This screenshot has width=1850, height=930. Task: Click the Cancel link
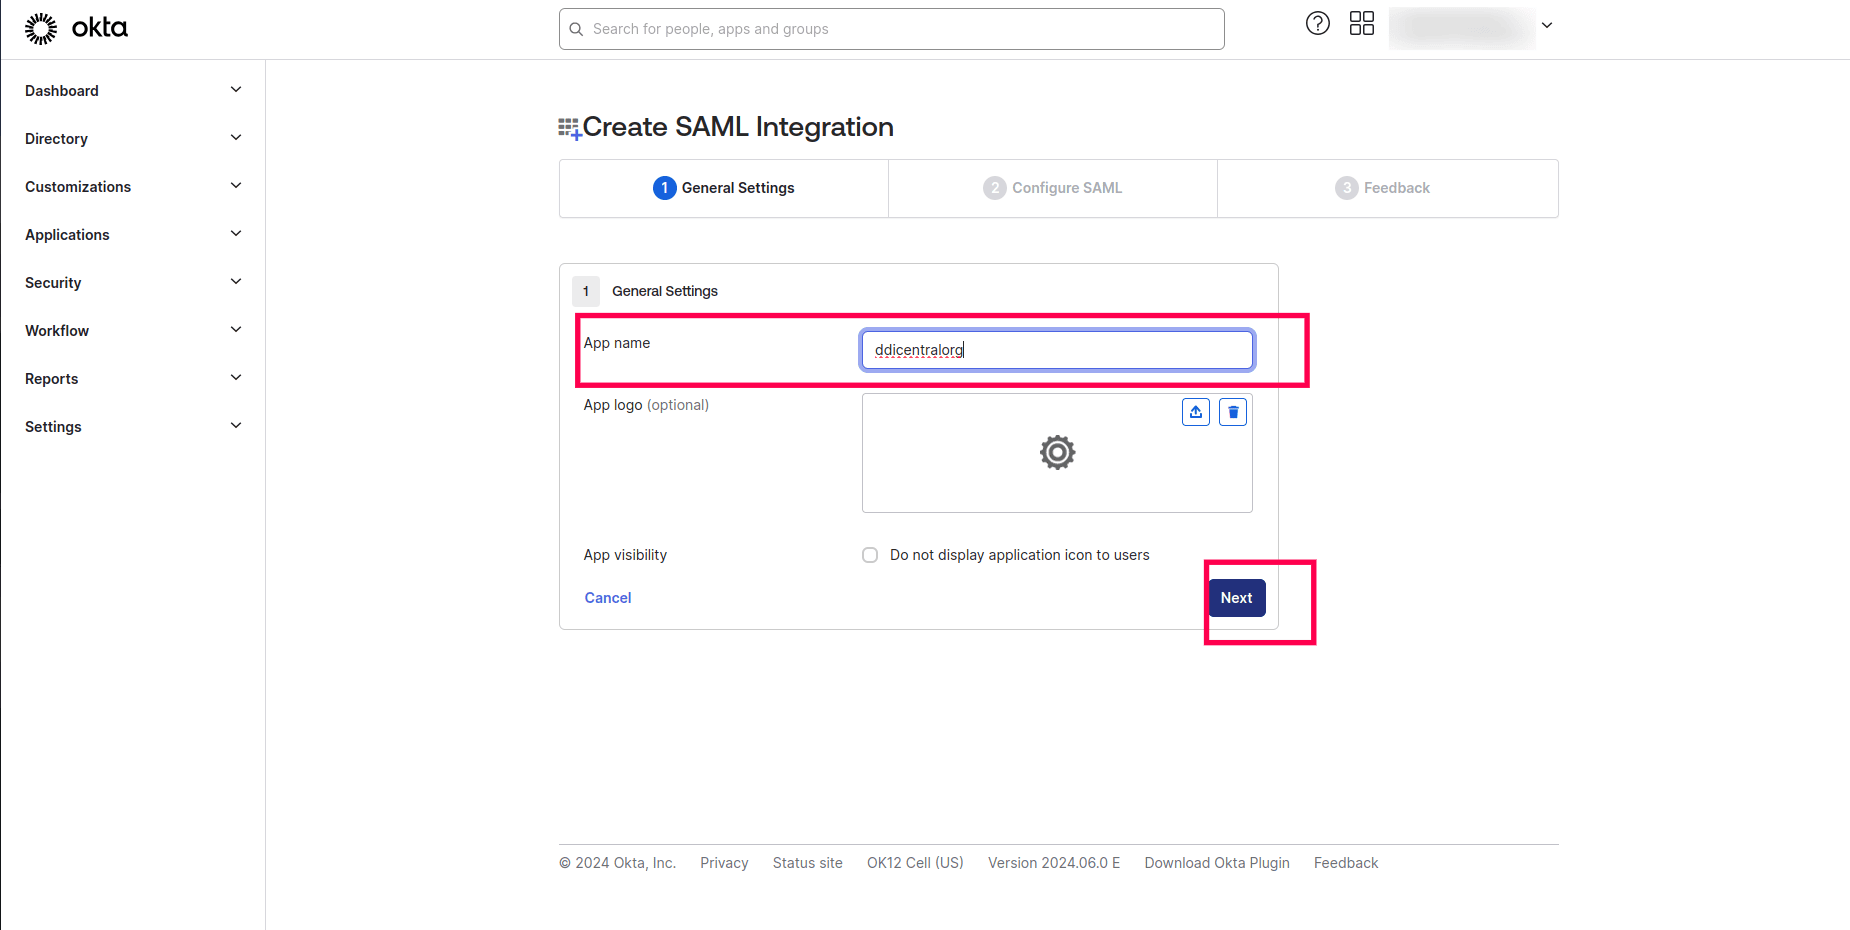point(608,598)
